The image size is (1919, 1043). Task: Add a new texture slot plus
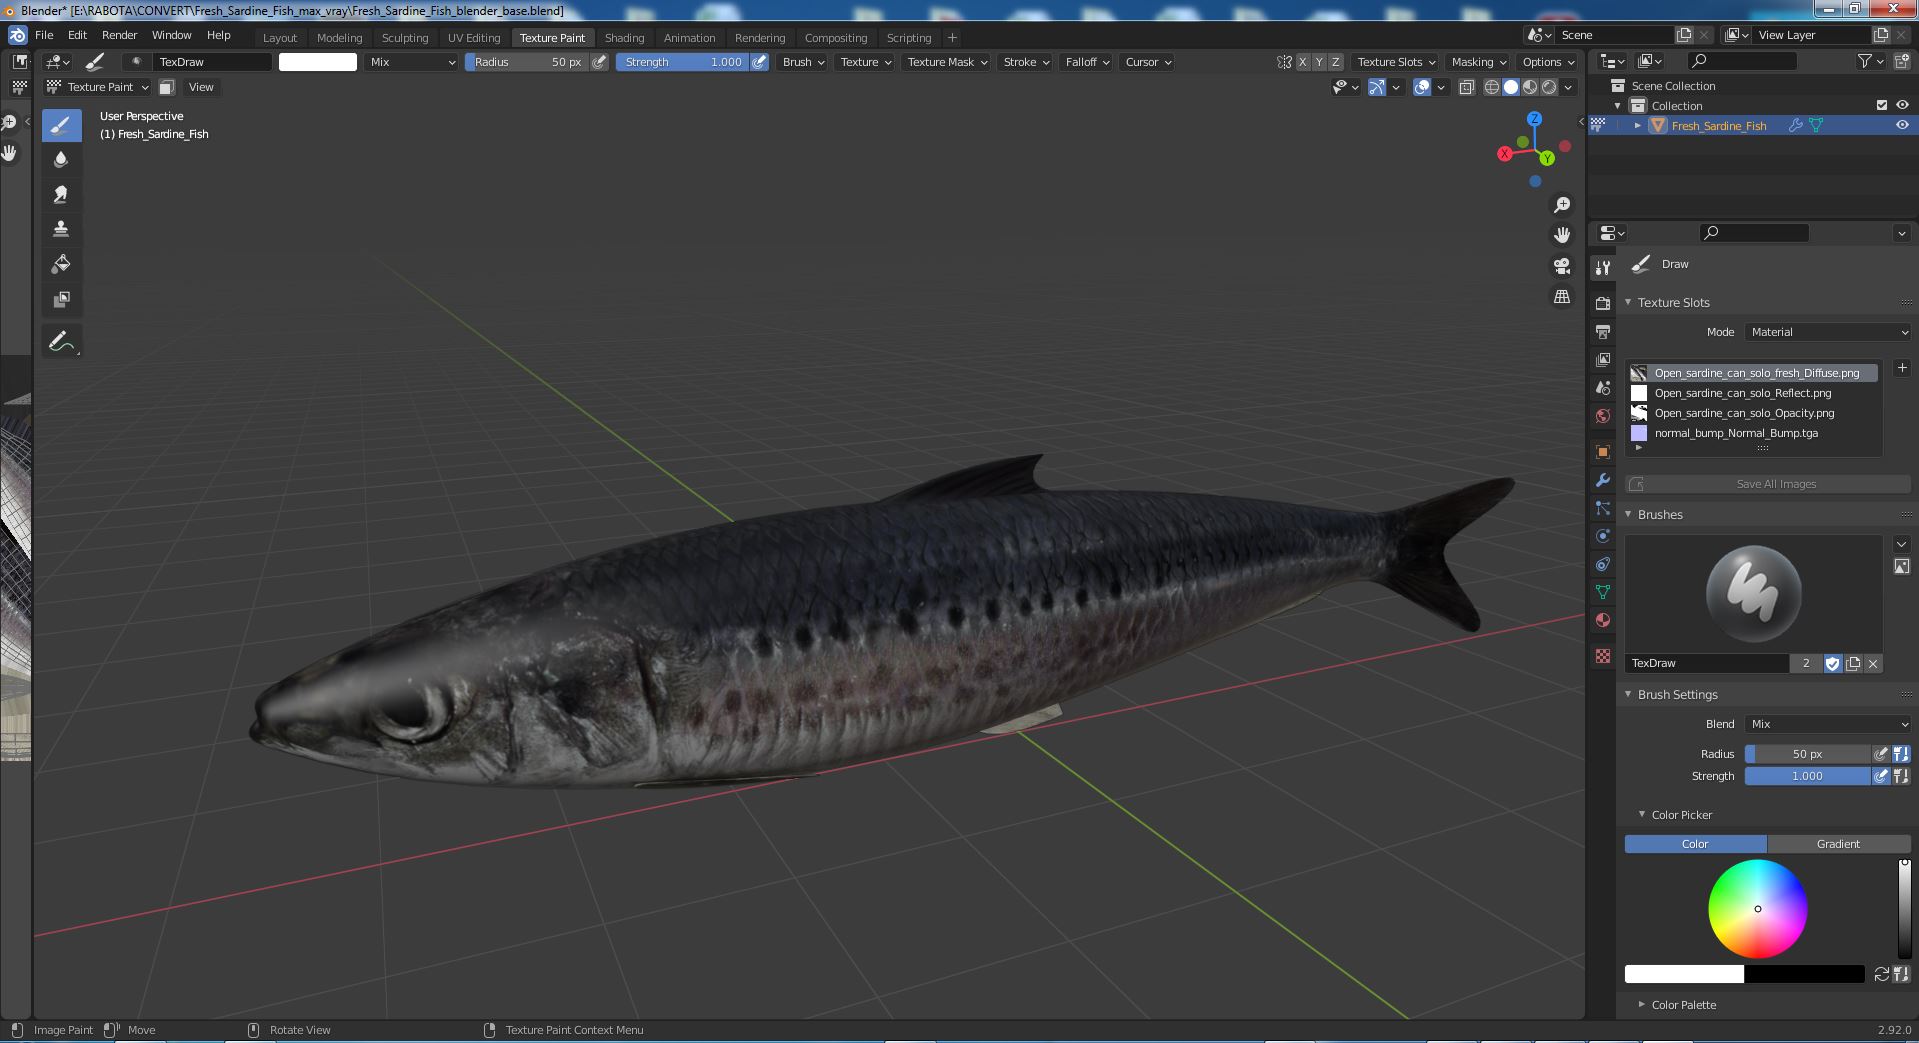[1901, 368]
